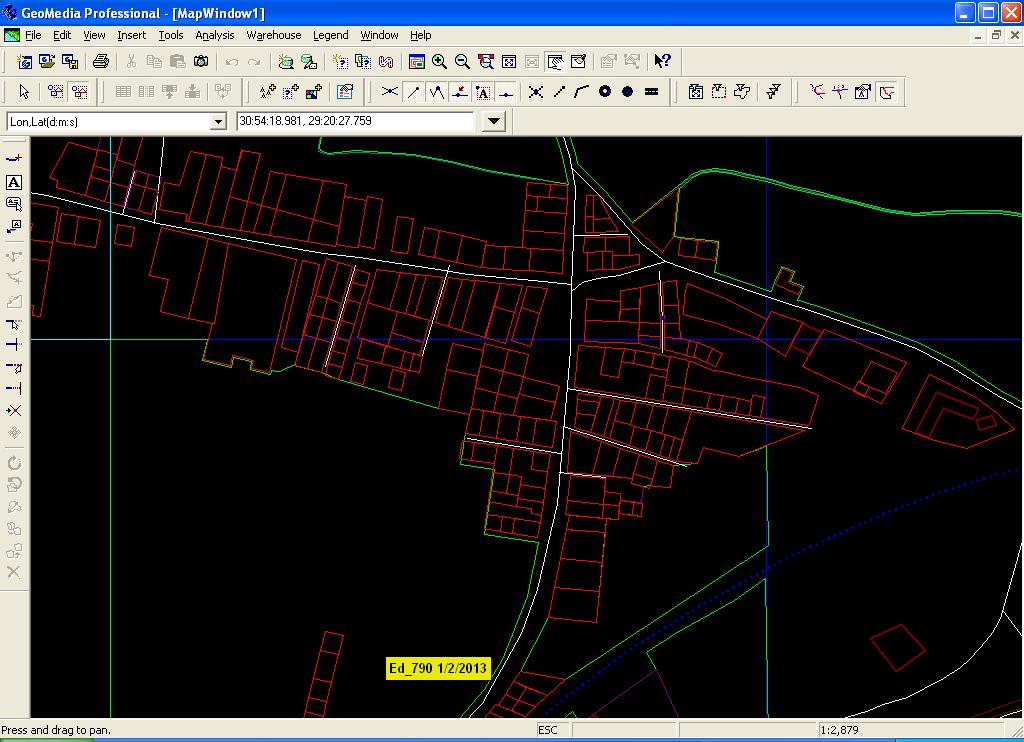1024x742 pixels.
Task: Open the Warehouse menu
Action: pyautogui.click(x=274, y=35)
